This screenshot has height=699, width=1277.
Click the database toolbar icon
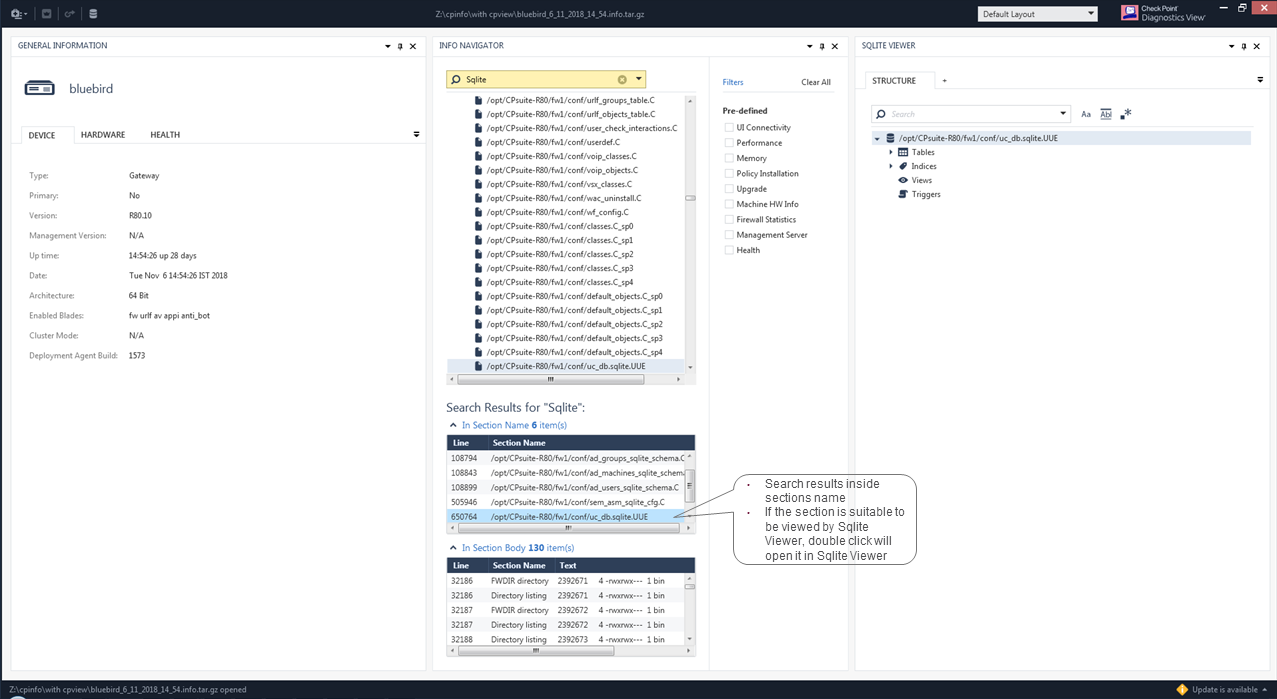click(93, 14)
